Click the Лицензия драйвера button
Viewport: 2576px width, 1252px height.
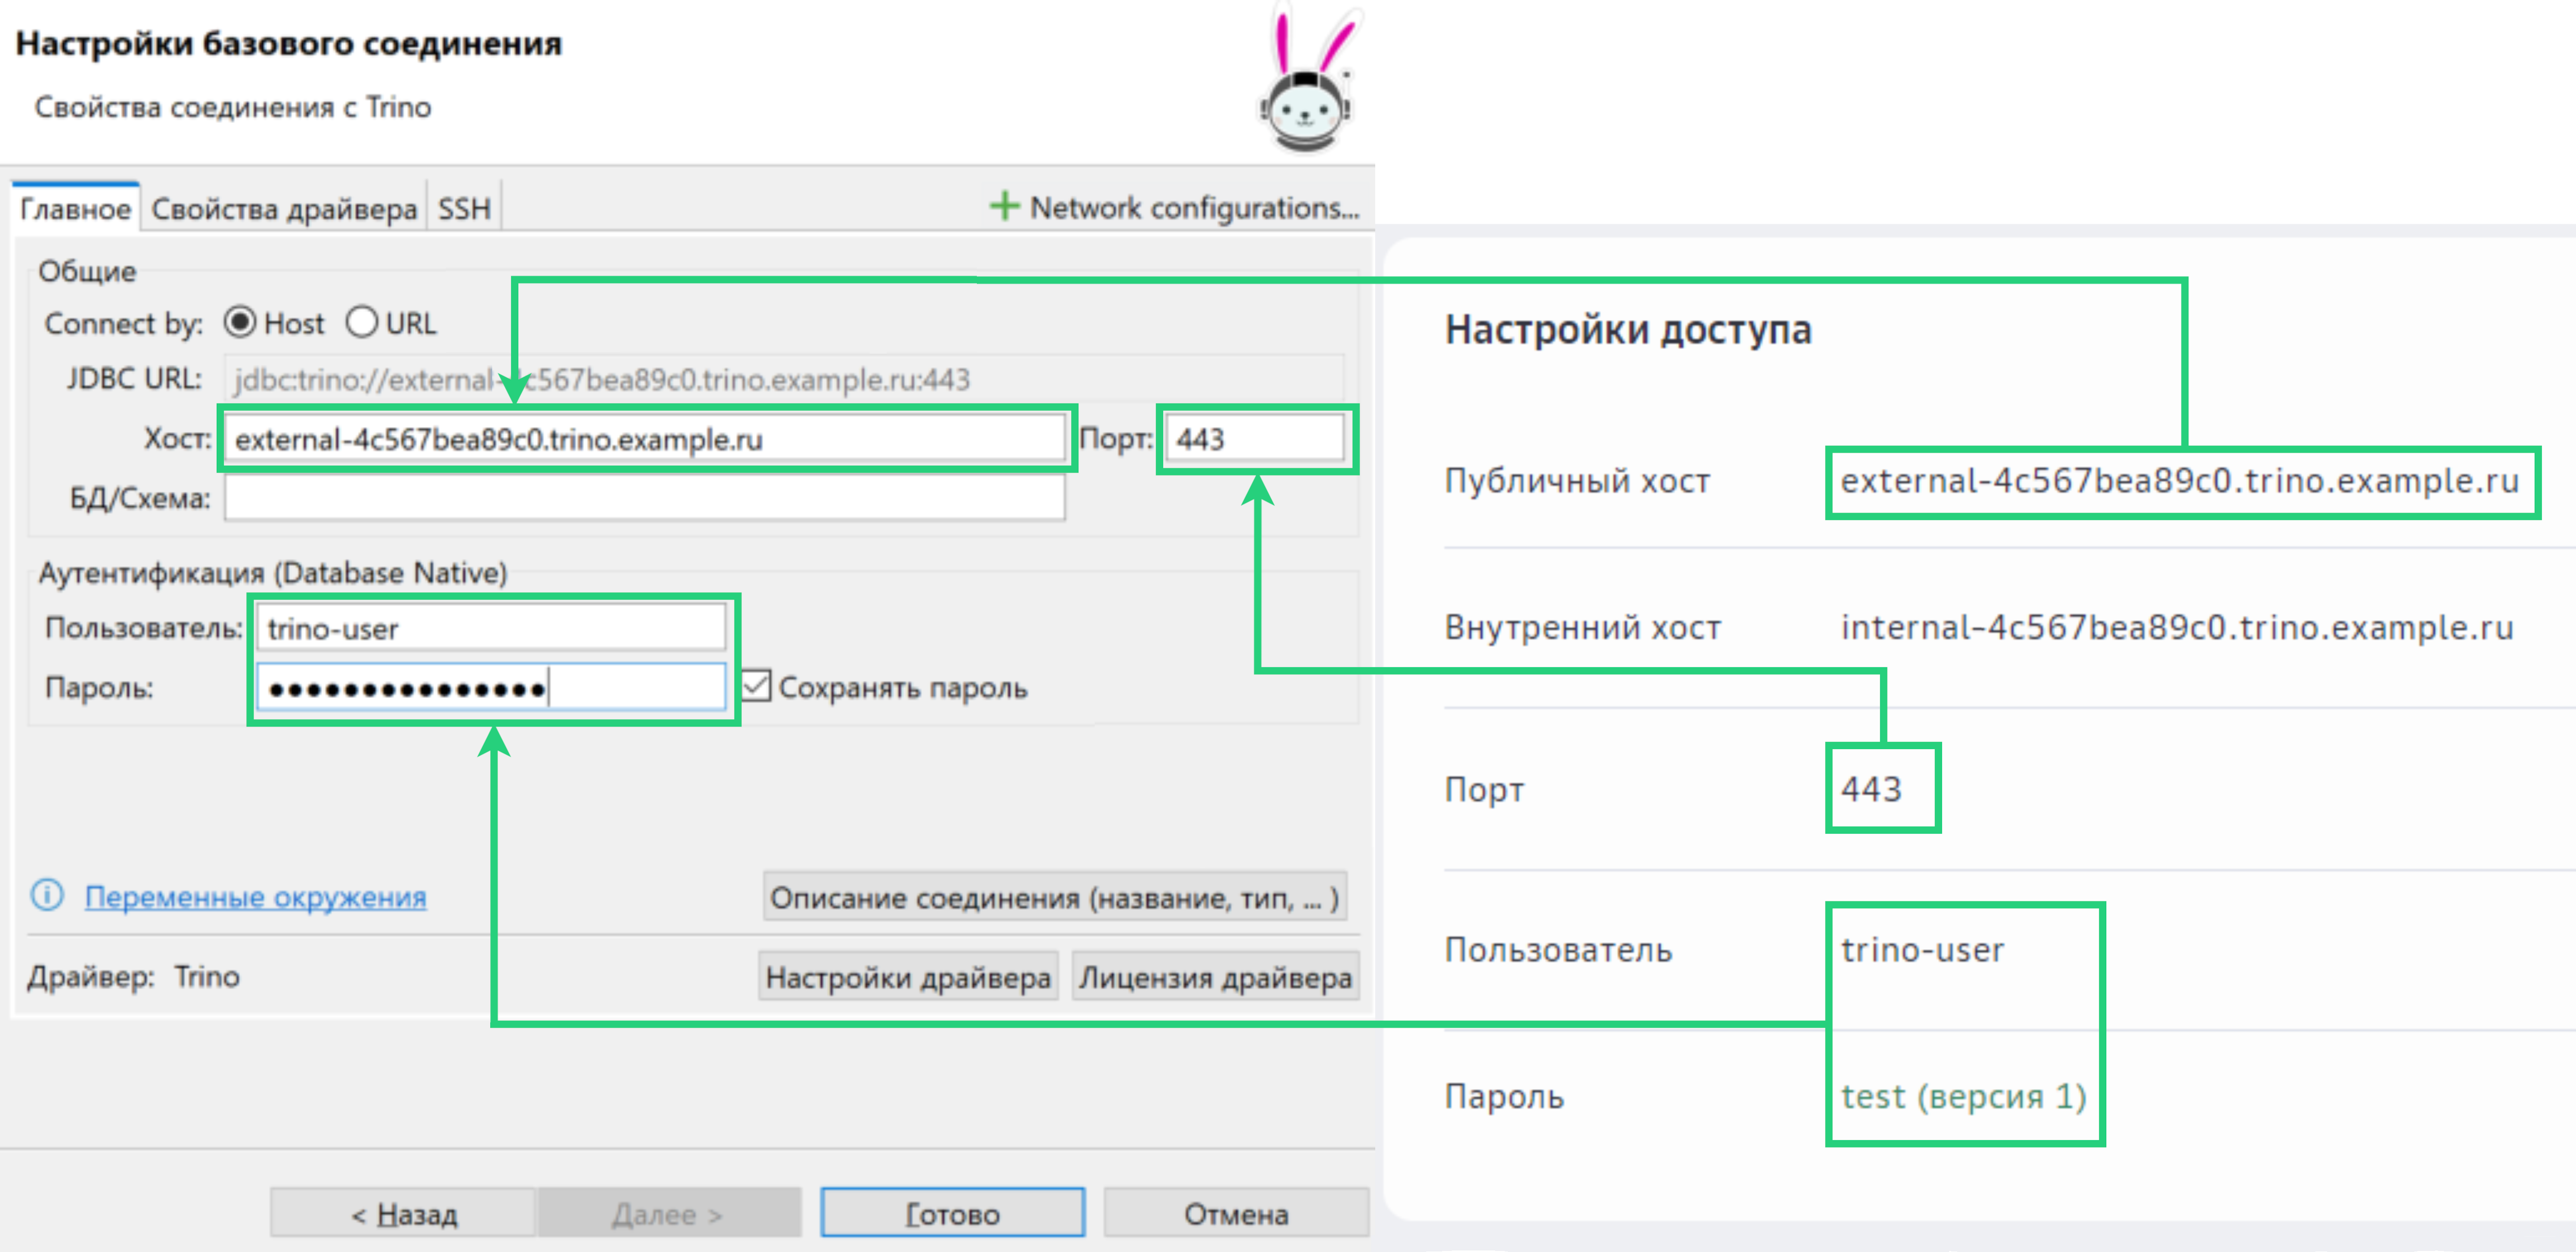point(1215,976)
